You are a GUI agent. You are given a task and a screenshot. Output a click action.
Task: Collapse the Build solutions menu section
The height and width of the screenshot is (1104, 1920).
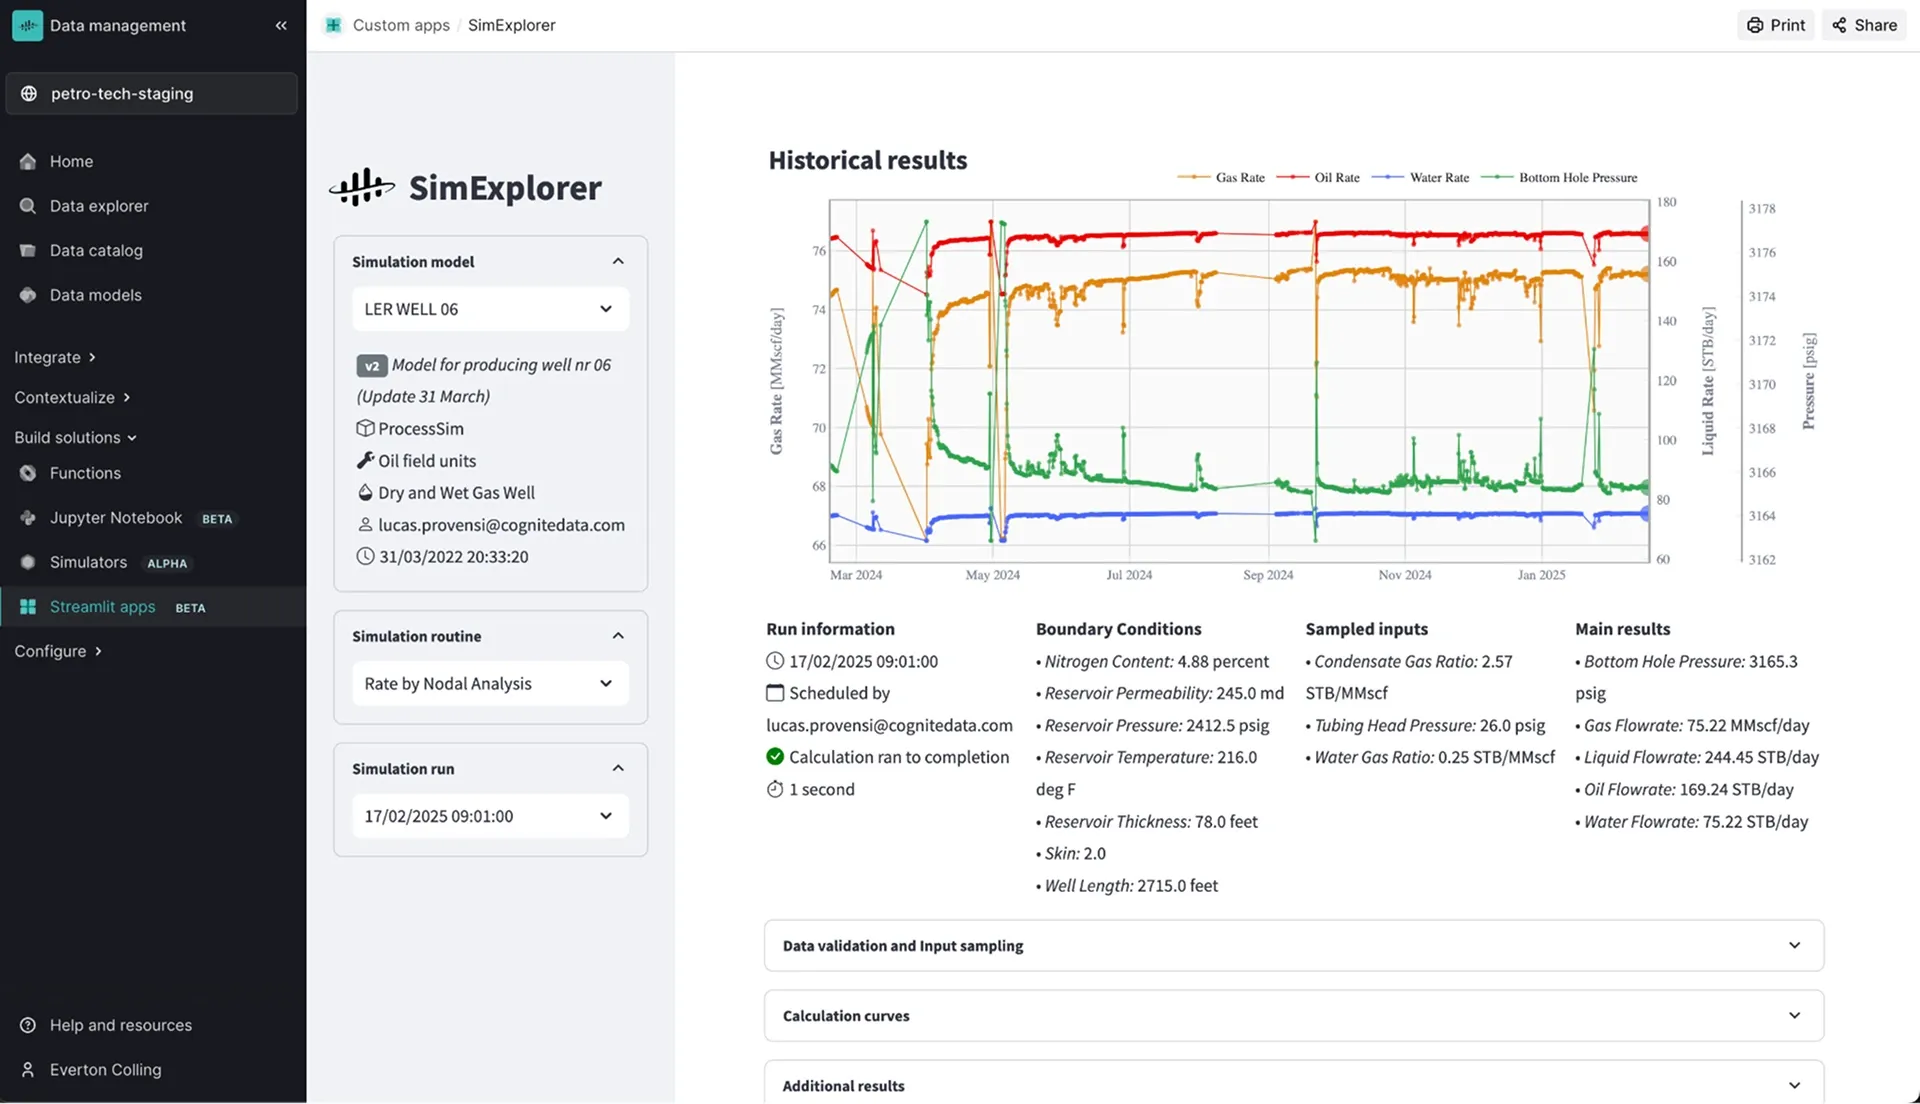[75, 437]
